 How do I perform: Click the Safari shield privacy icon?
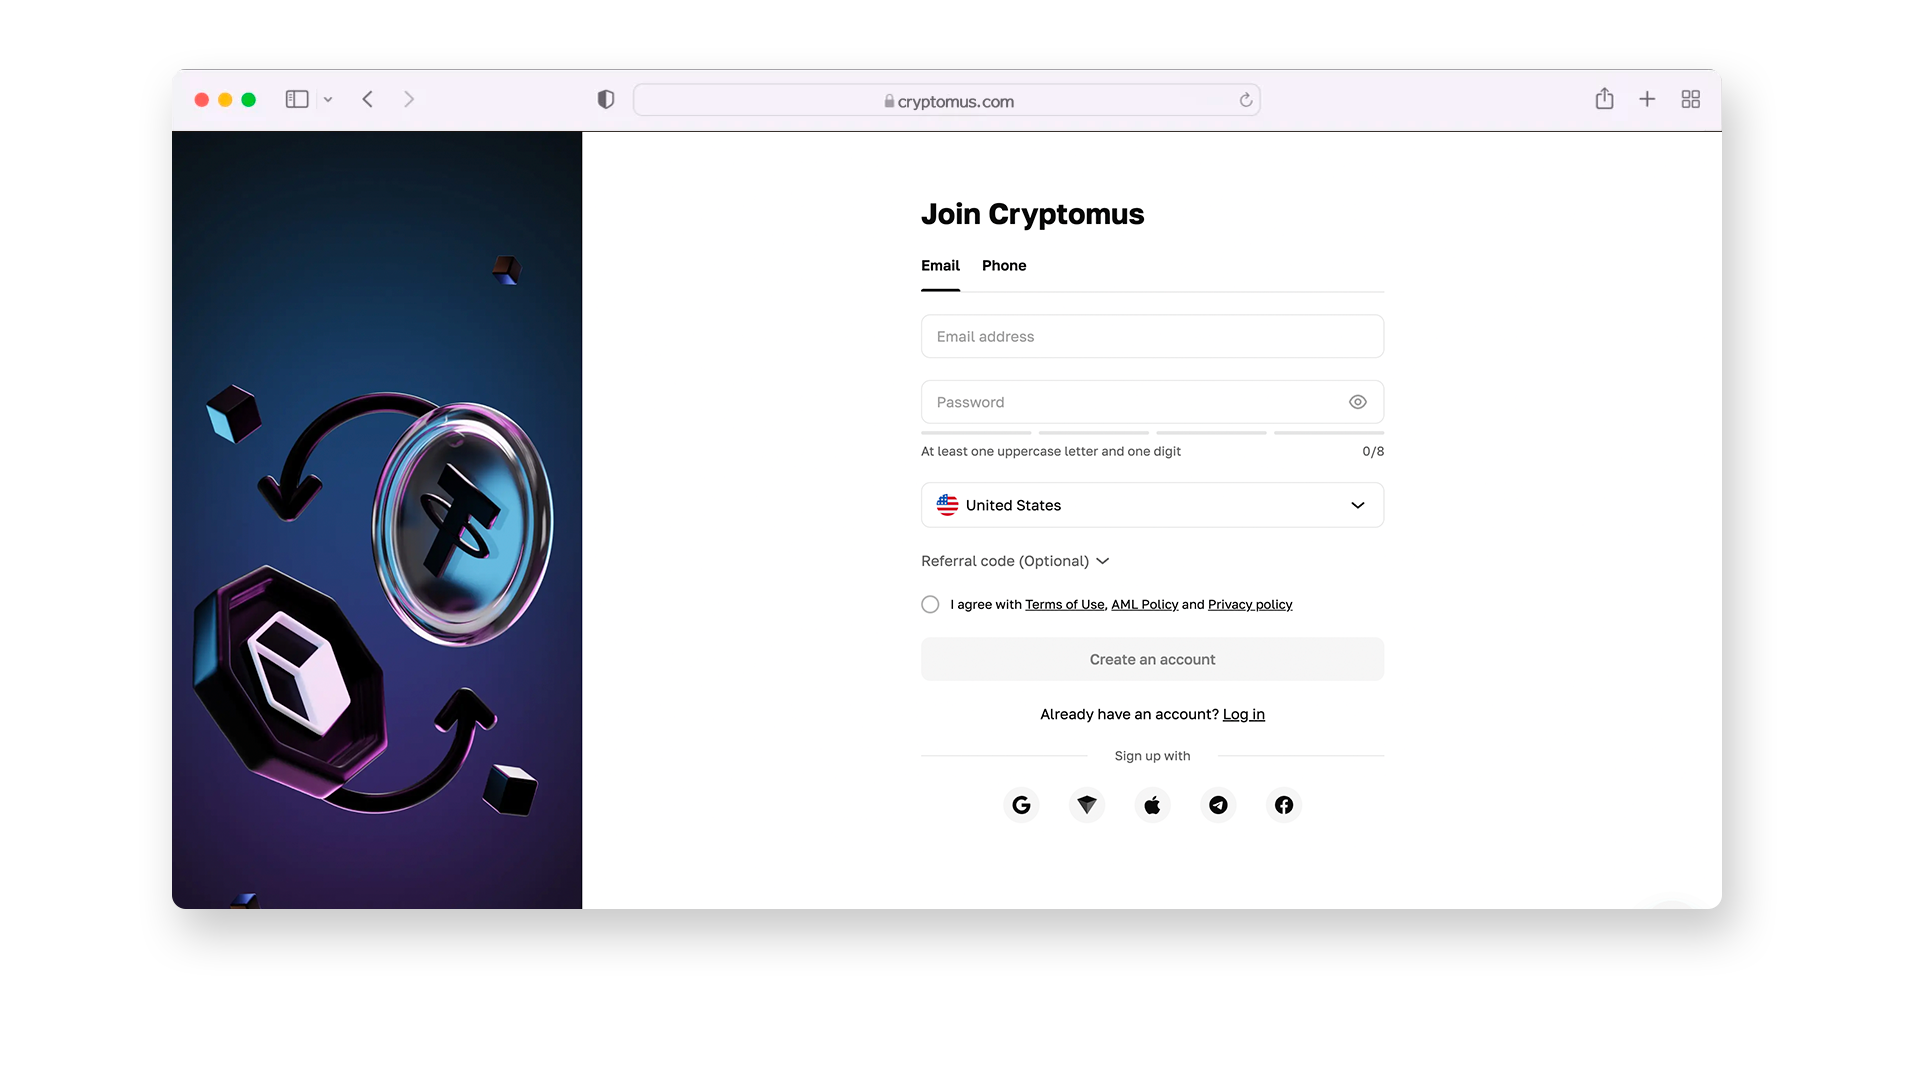(x=605, y=100)
